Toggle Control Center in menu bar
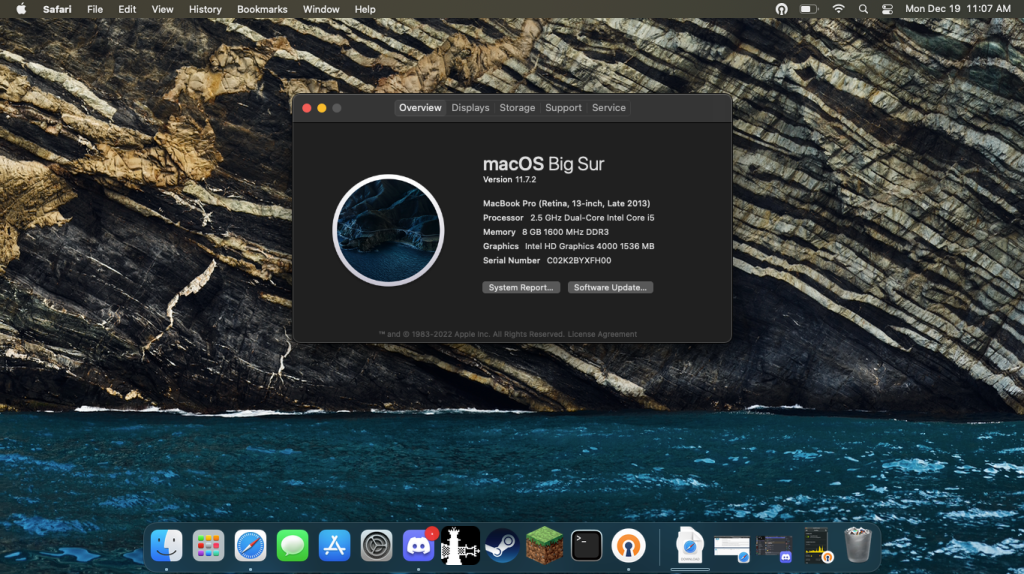 pos(887,9)
